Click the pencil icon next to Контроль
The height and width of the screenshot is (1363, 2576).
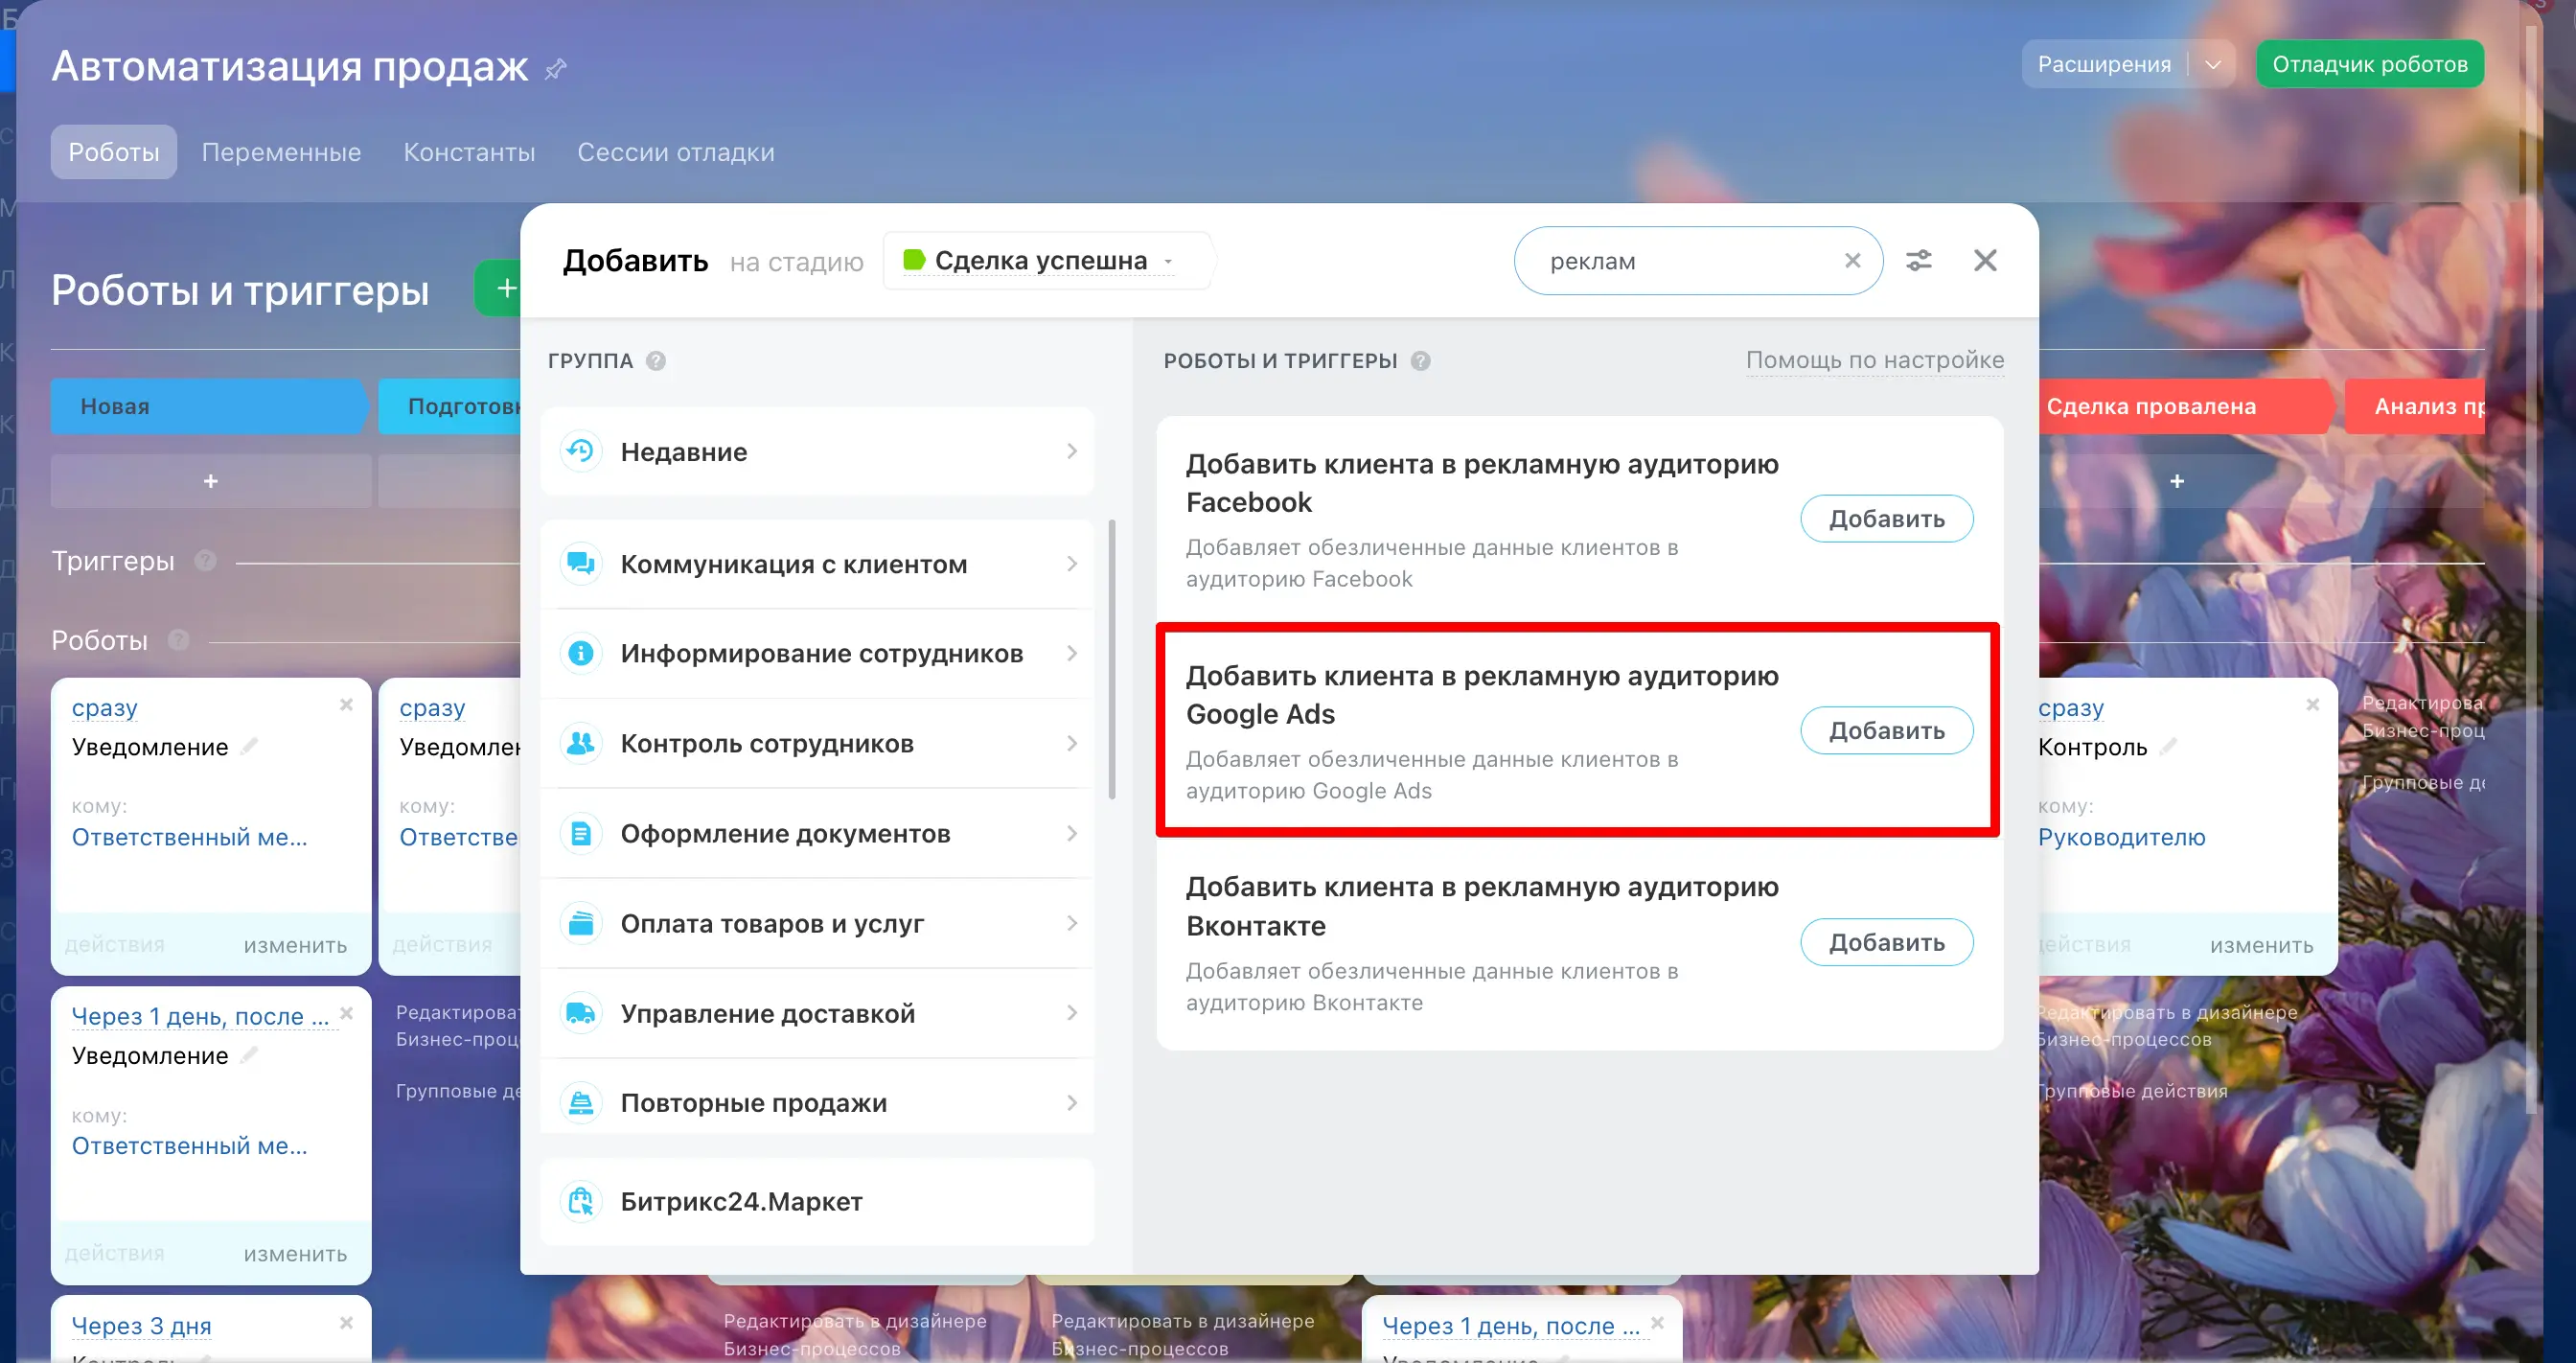(x=2168, y=746)
